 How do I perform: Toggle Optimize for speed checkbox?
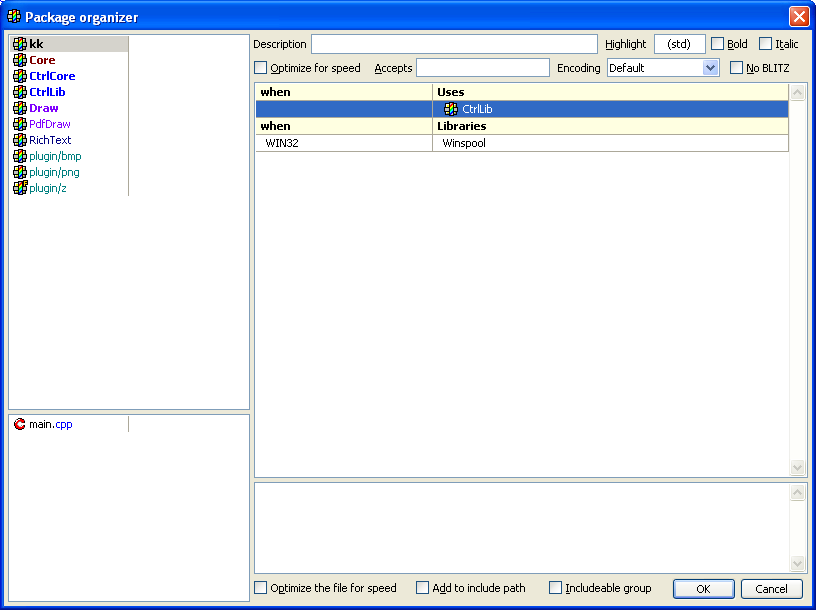[262, 68]
